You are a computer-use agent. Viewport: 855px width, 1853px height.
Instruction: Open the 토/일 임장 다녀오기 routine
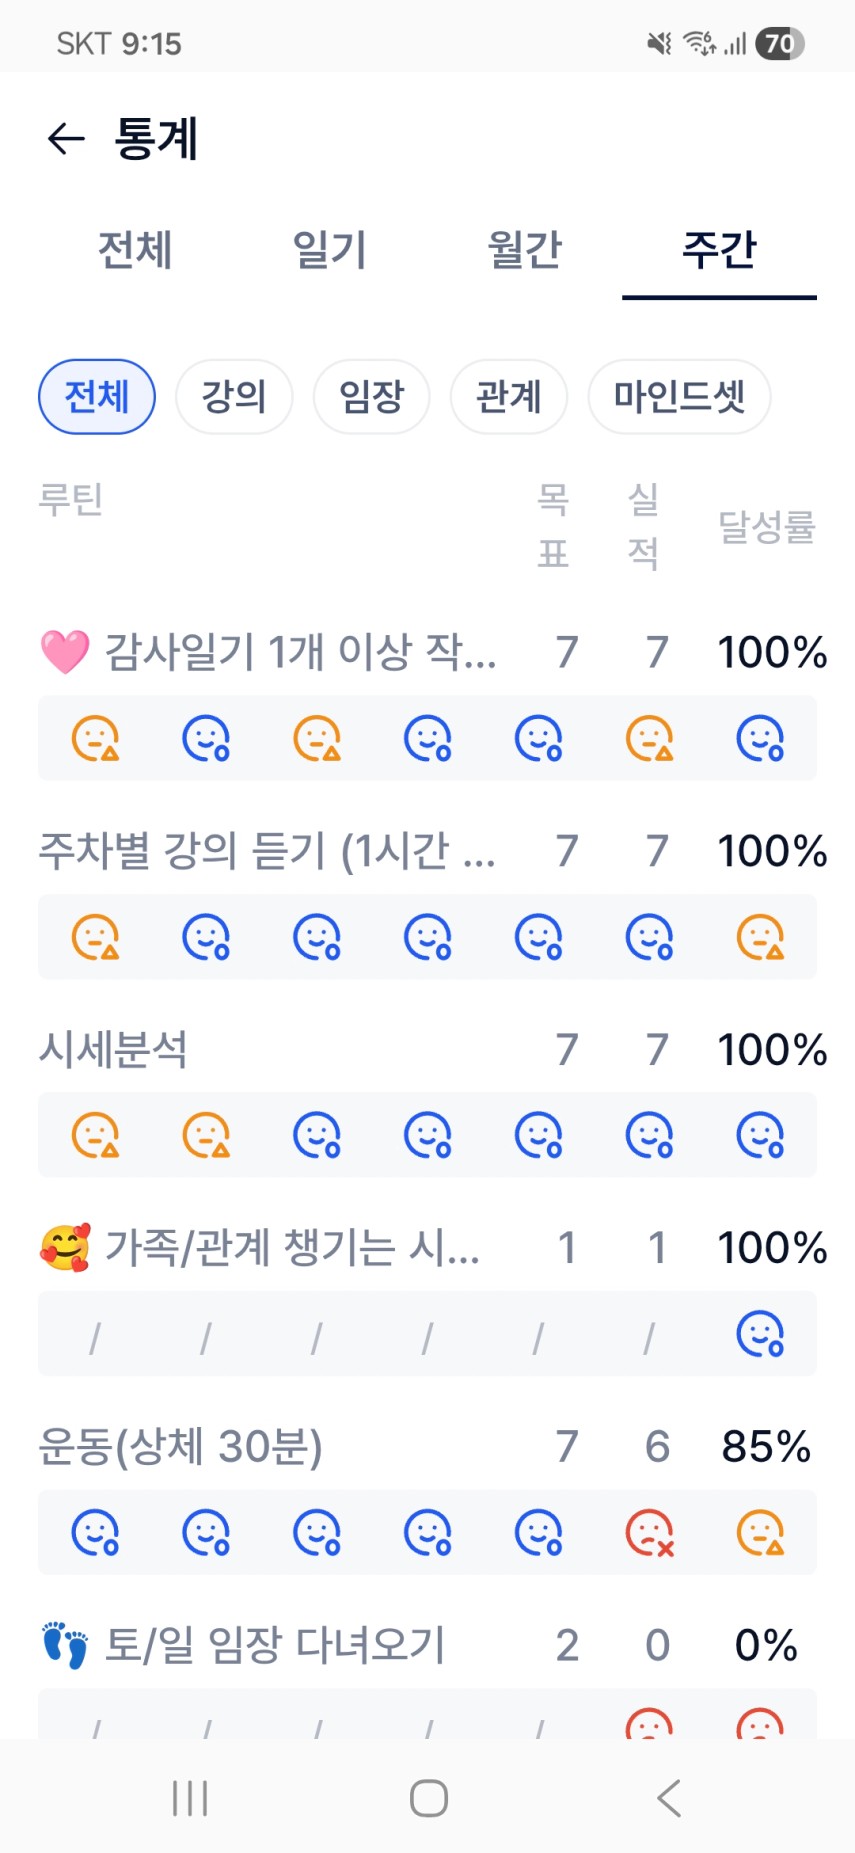point(275,1645)
